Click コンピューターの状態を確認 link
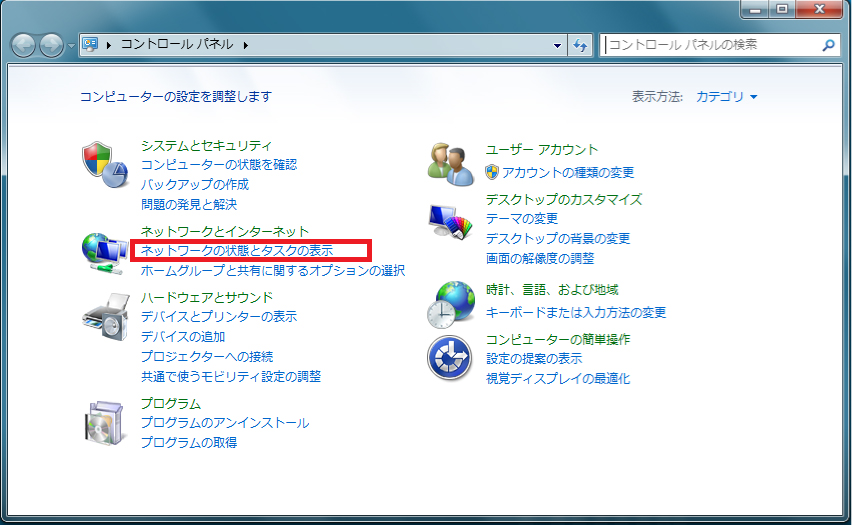This screenshot has height=526, width=852. point(219,165)
